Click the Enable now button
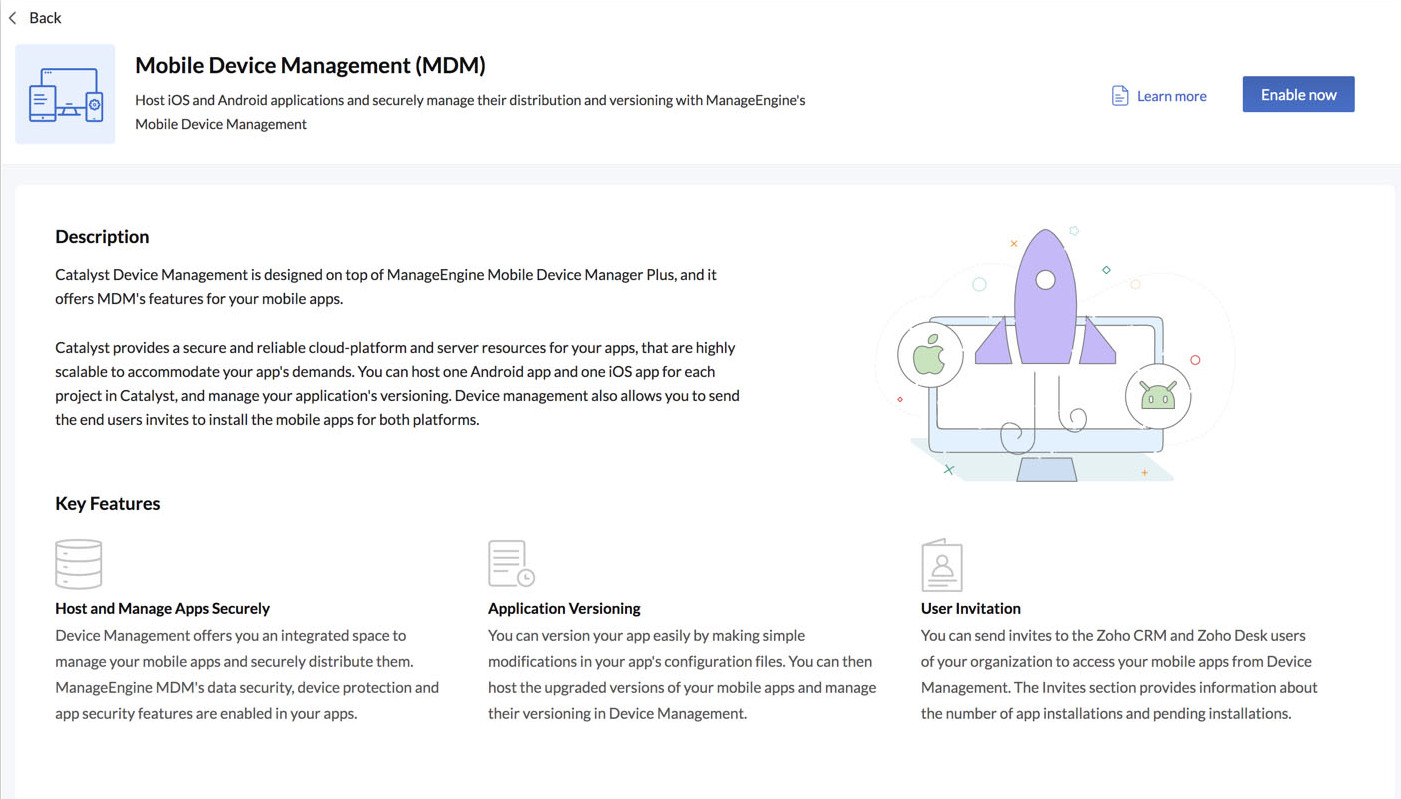Screen dimensions: 1401x799 [1298, 94]
